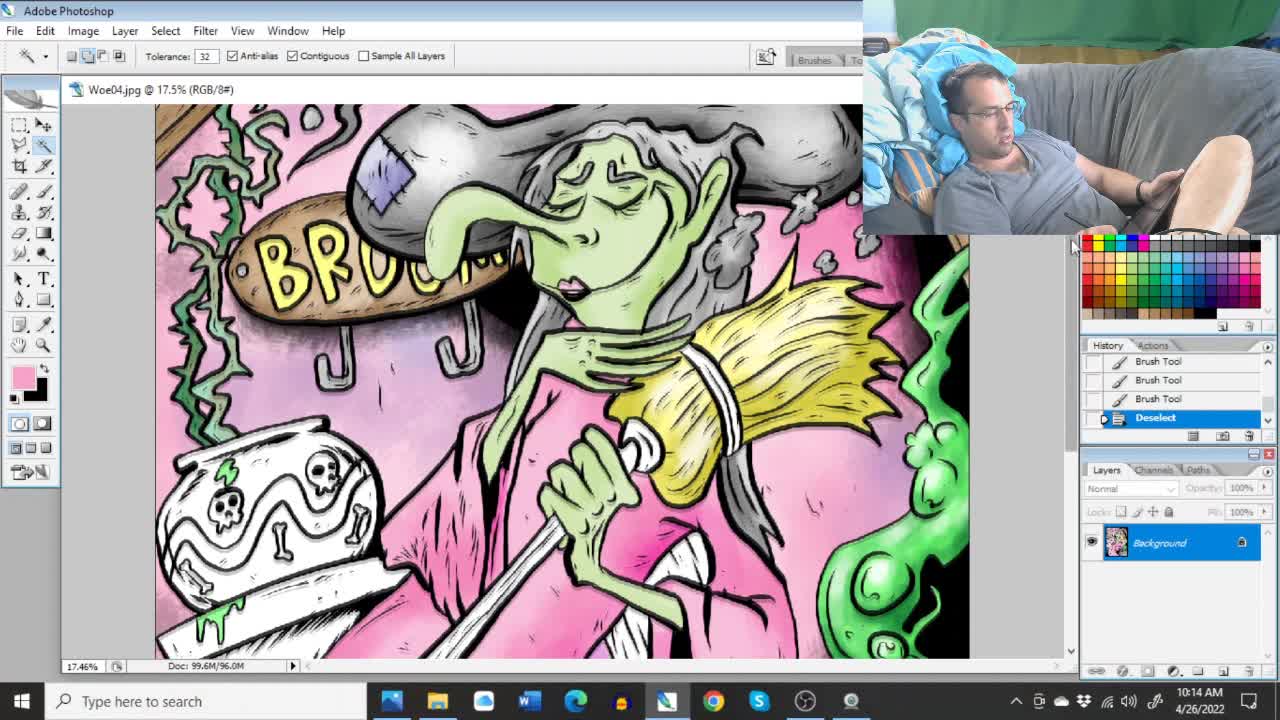The height and width of the screenshot is (720, 1280).
Task: Select the Brush tool in toolbox
Action: click(x=43, y=192)
